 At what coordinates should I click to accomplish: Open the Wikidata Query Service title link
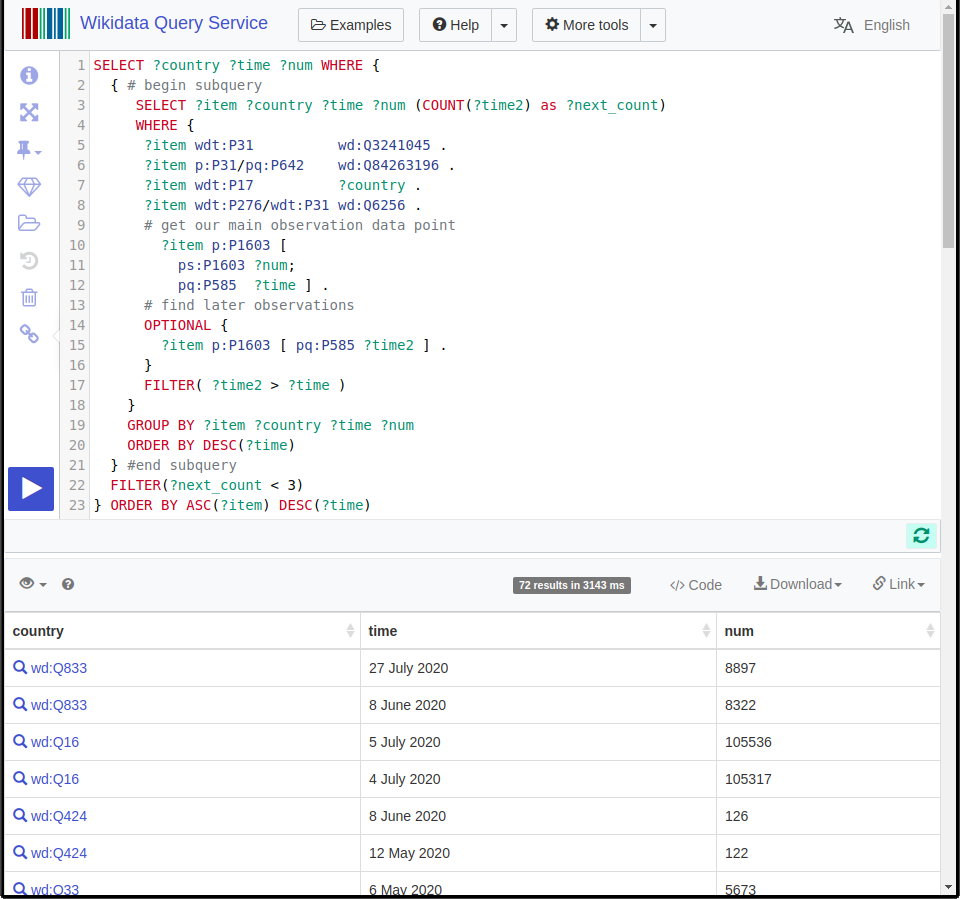coord(174,23)
